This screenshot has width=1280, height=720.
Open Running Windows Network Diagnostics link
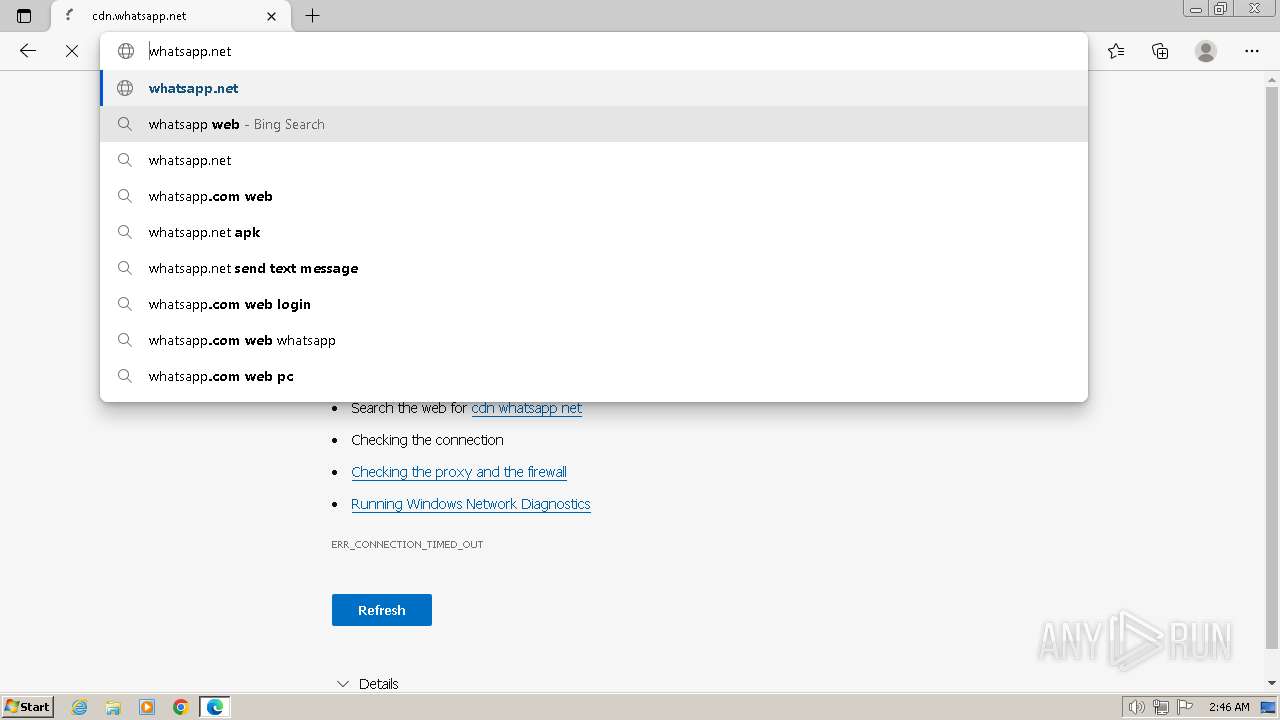(x=471, y=504)
